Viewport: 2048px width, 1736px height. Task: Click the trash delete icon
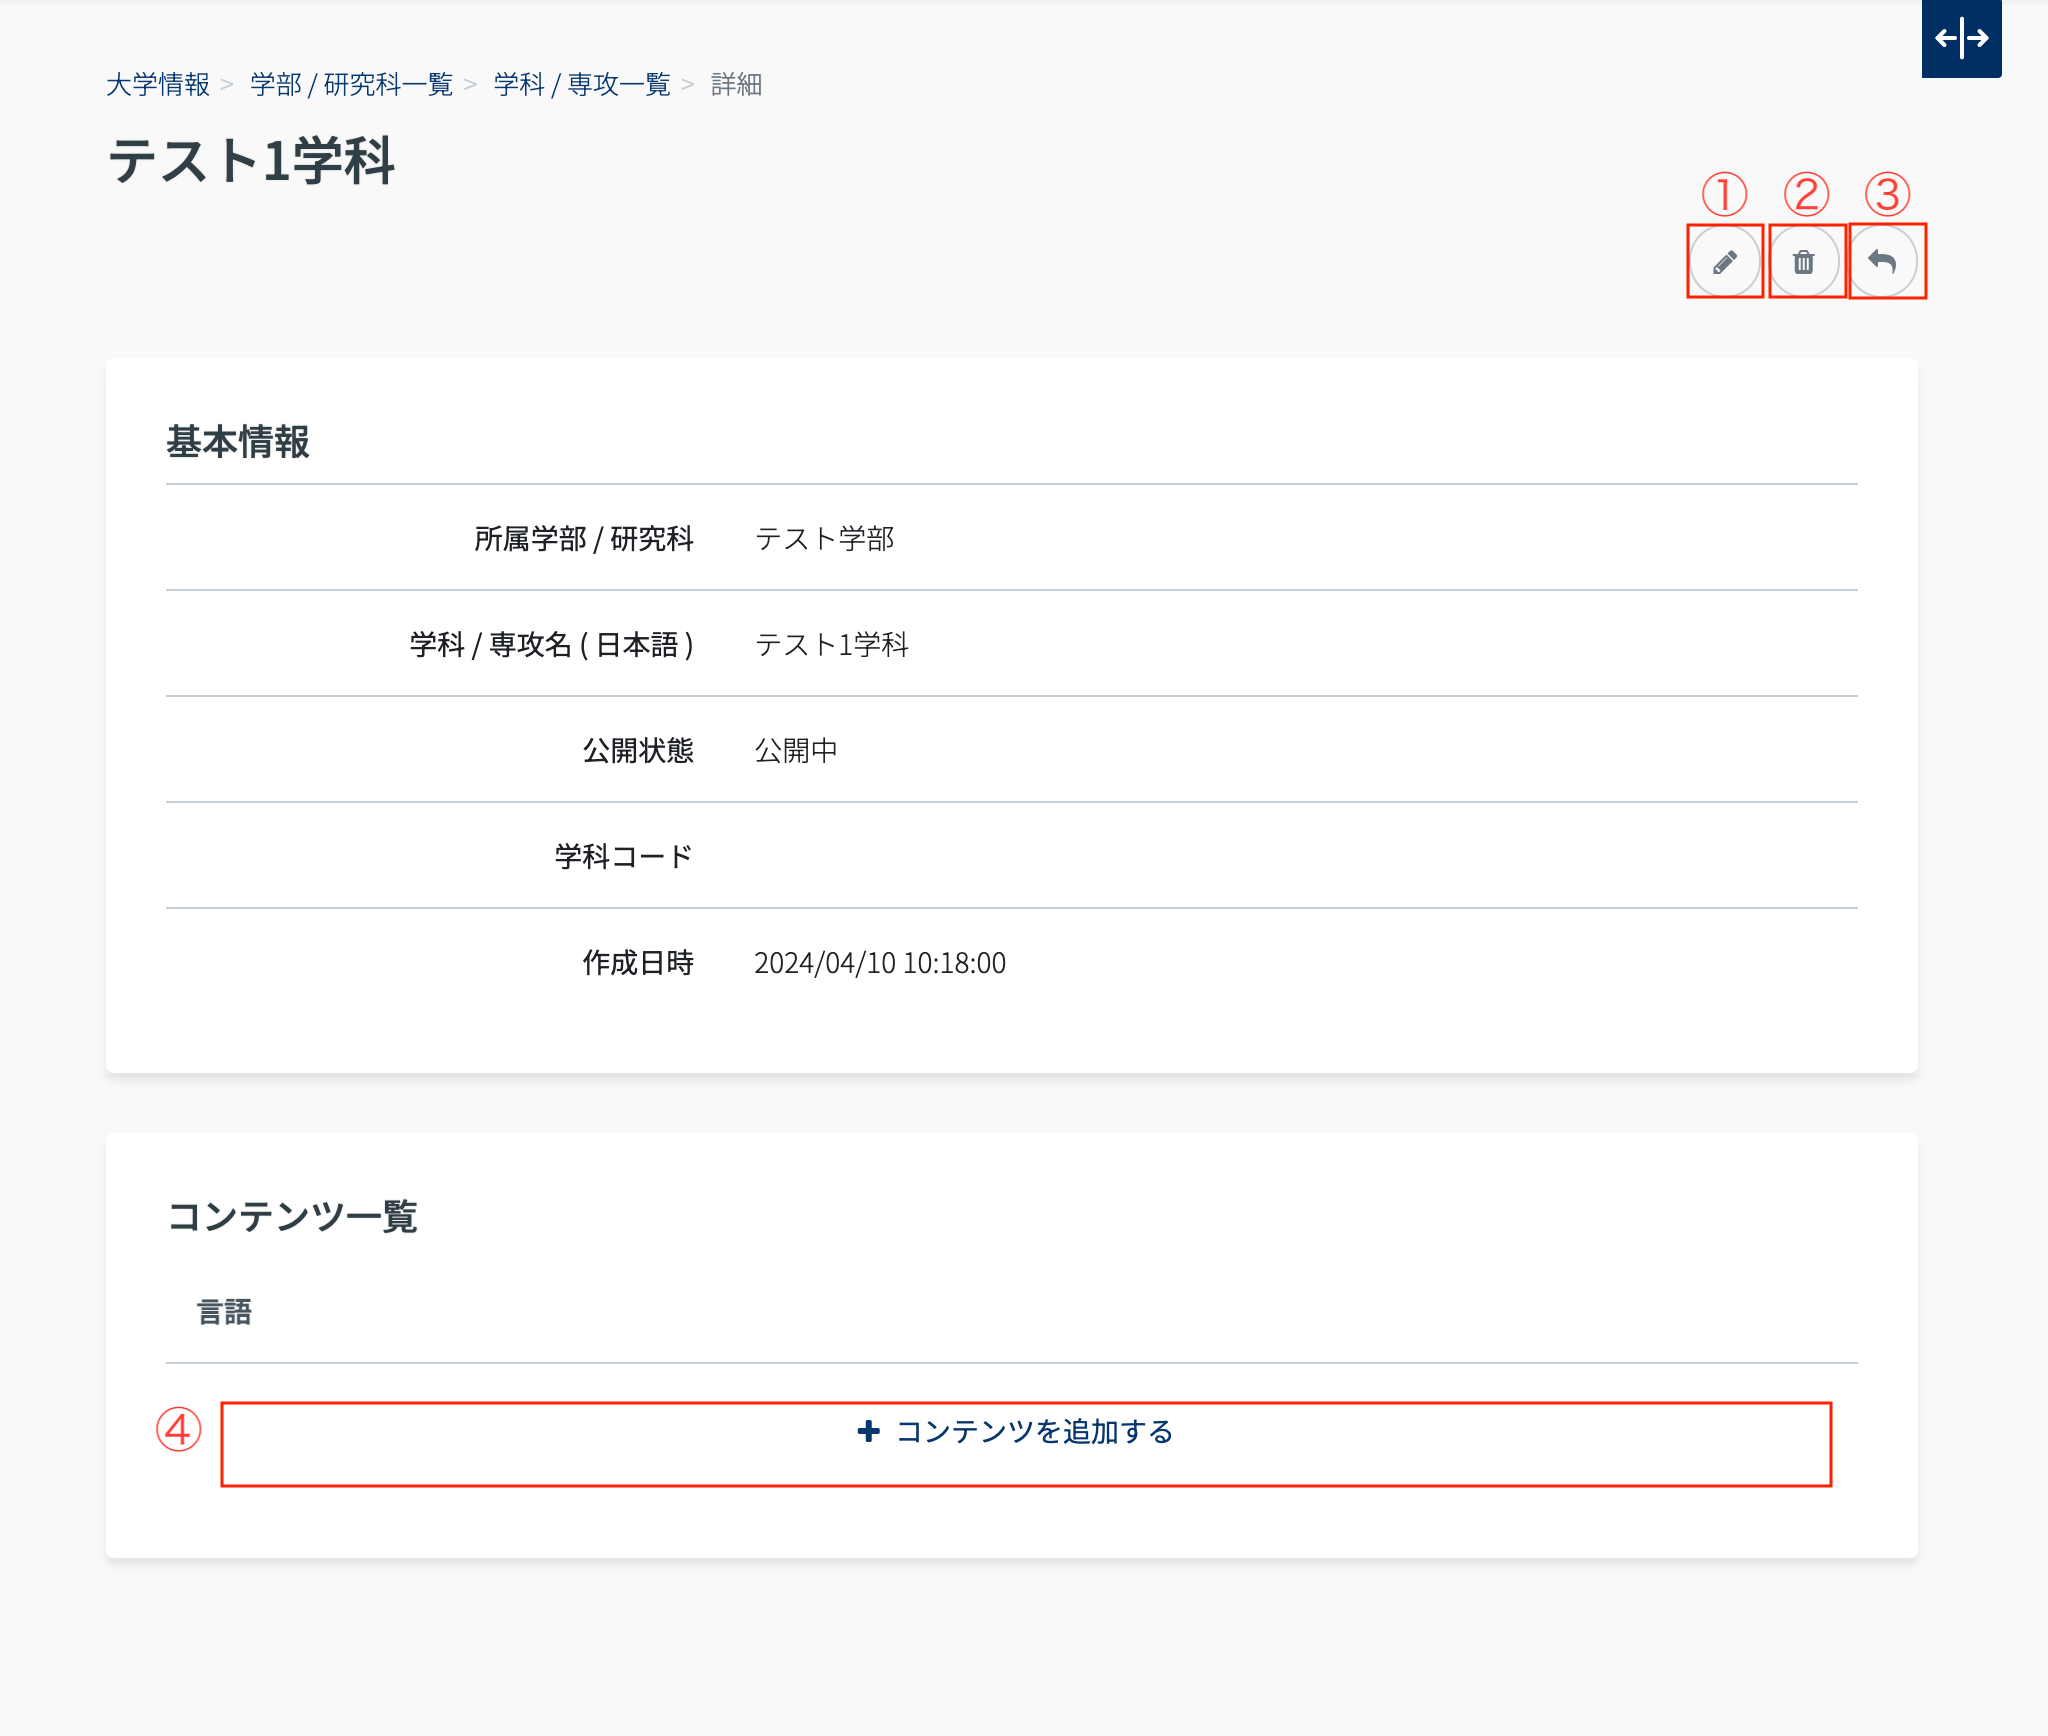(1803, 262)
